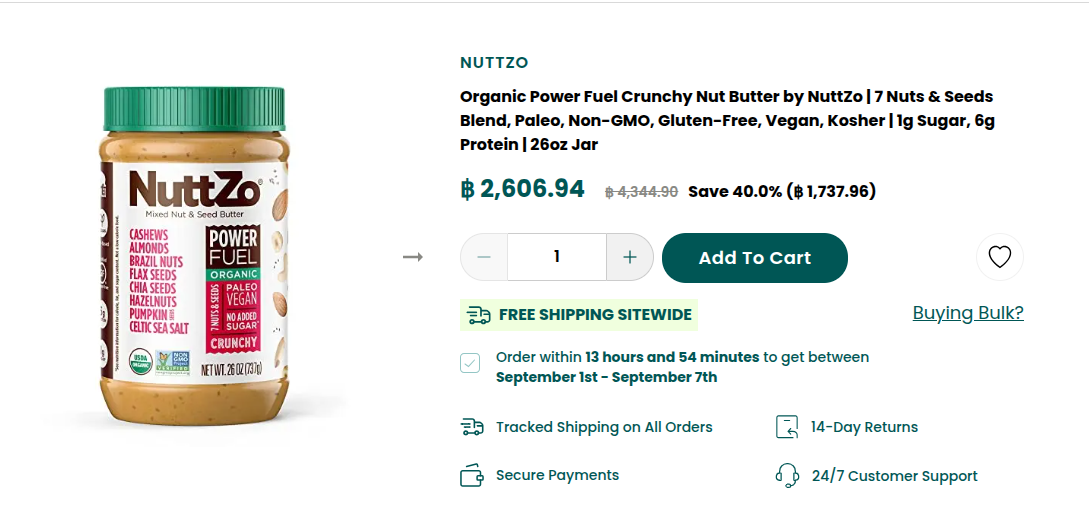
Task: Click the Save 40.0% discount label
Action: point(781,191)
